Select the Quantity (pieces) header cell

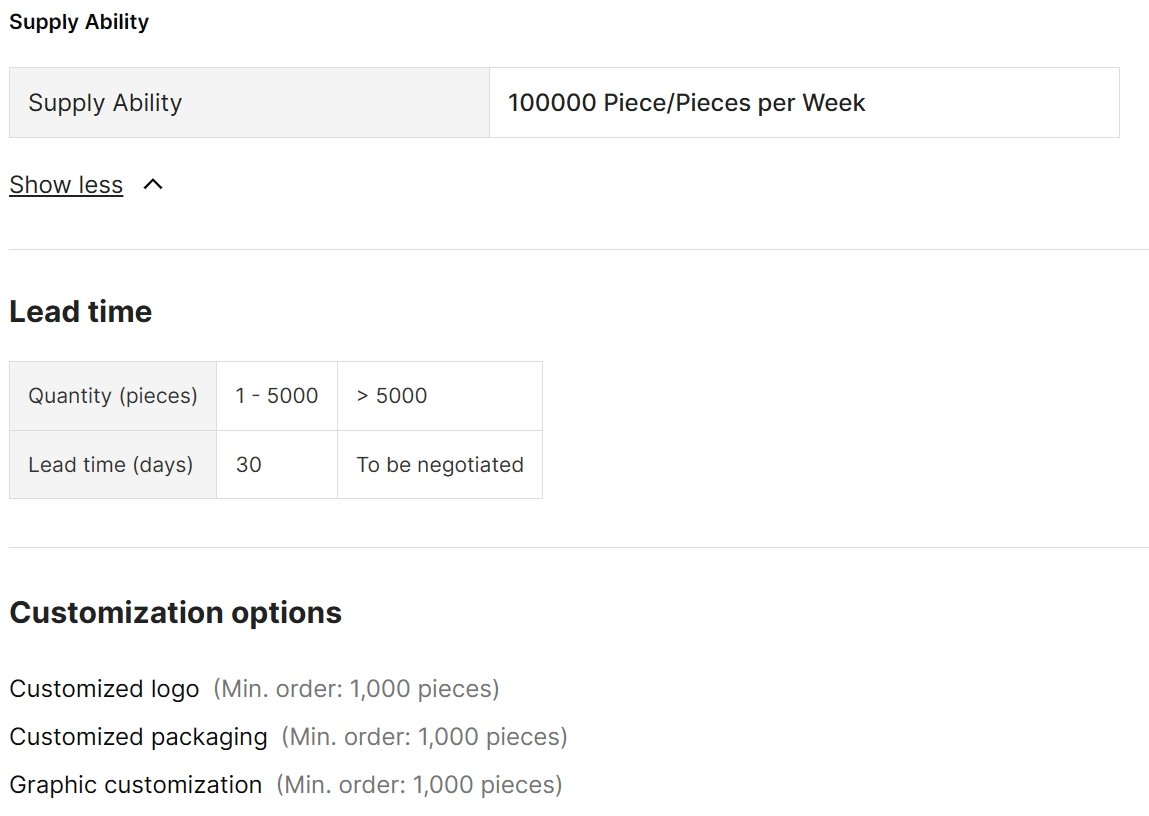[x=112, y=396]
